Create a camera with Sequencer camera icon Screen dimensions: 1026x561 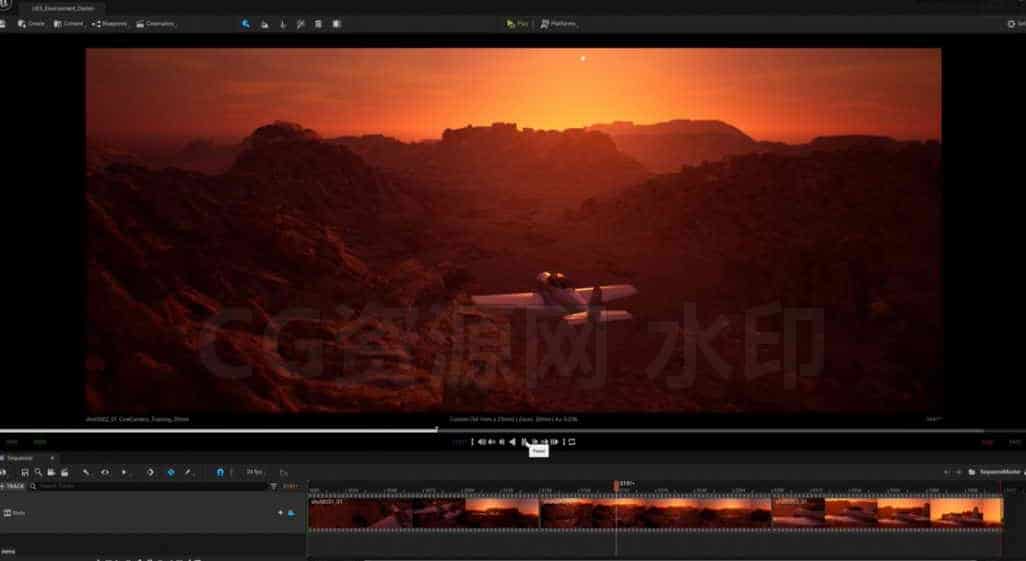tap(51, 472)
